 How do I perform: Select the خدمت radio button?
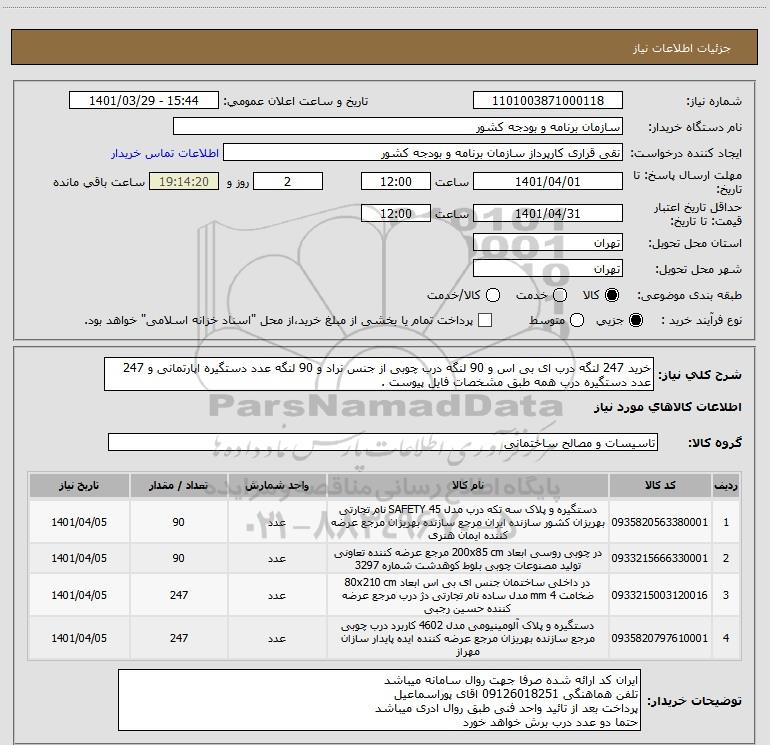[560, 295]
